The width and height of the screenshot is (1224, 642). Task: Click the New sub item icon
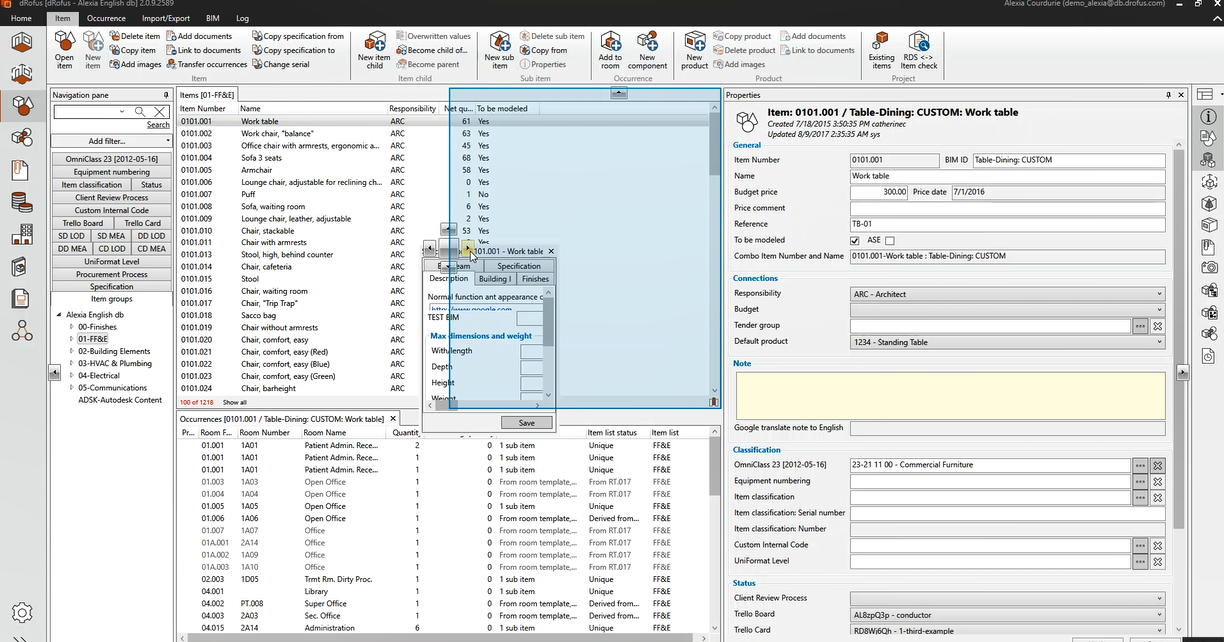(498, 48)
